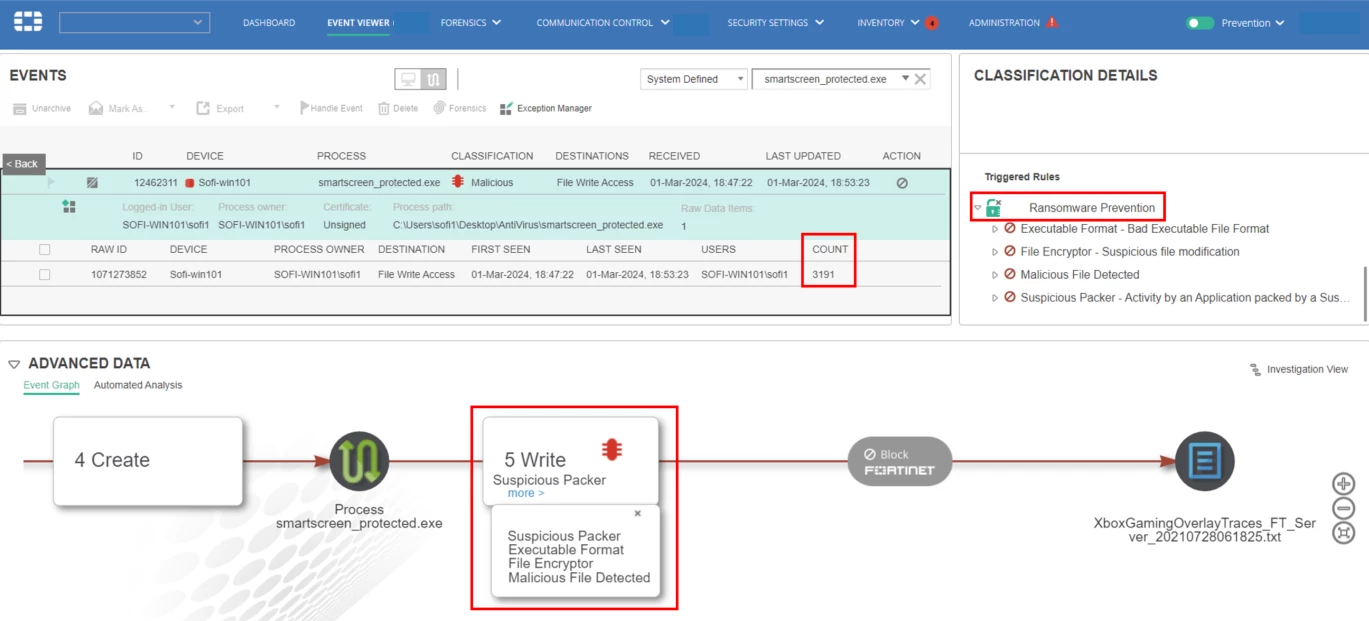This screenshot has width=1369, height=621.
Task: Click the smartscreen_protected.exe process node icon
Action: [x=359, y=462]
